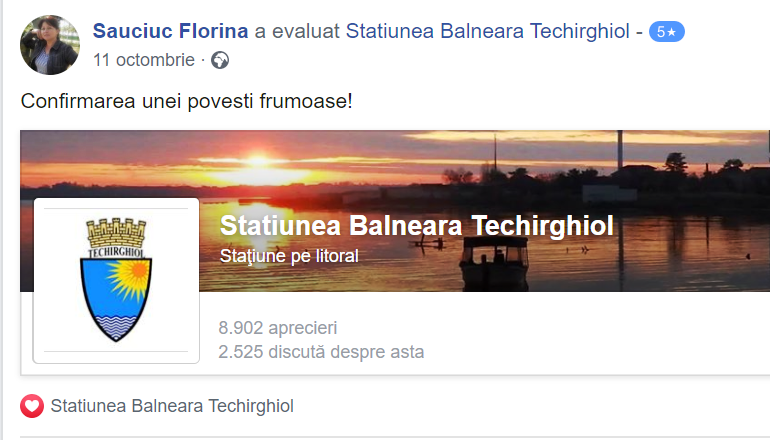Click the Sauciuc Florina name link

(170, 31)
